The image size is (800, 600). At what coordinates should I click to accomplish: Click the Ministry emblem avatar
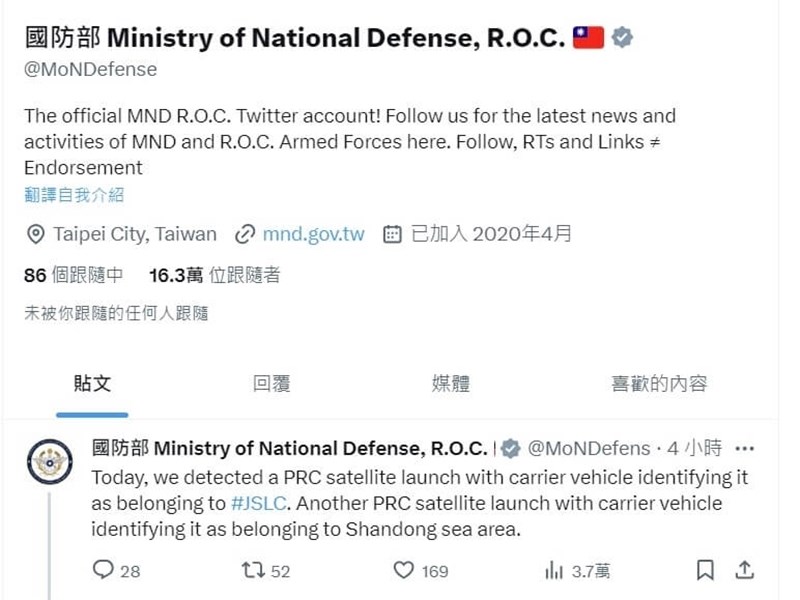(50, 462)
